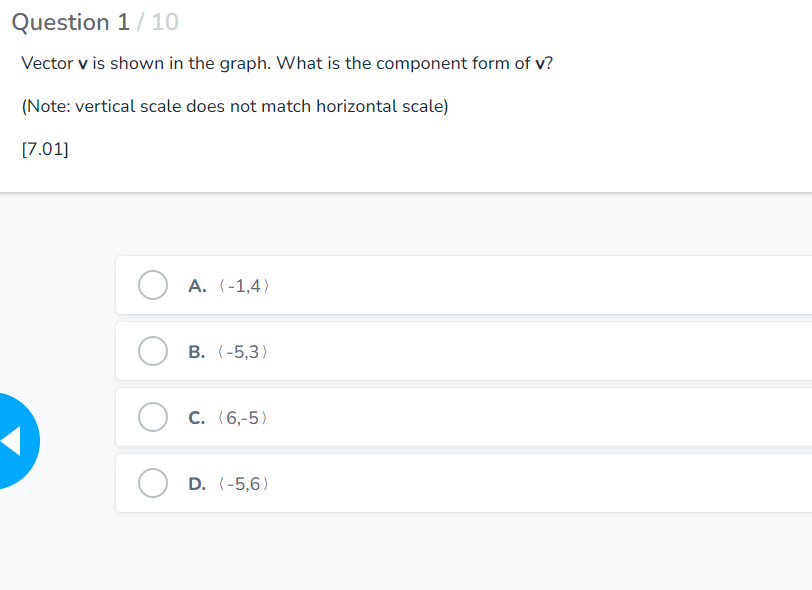This screenshot has width=812, height=590.
Task: Click the letter label A
Action: click(196, 285)
